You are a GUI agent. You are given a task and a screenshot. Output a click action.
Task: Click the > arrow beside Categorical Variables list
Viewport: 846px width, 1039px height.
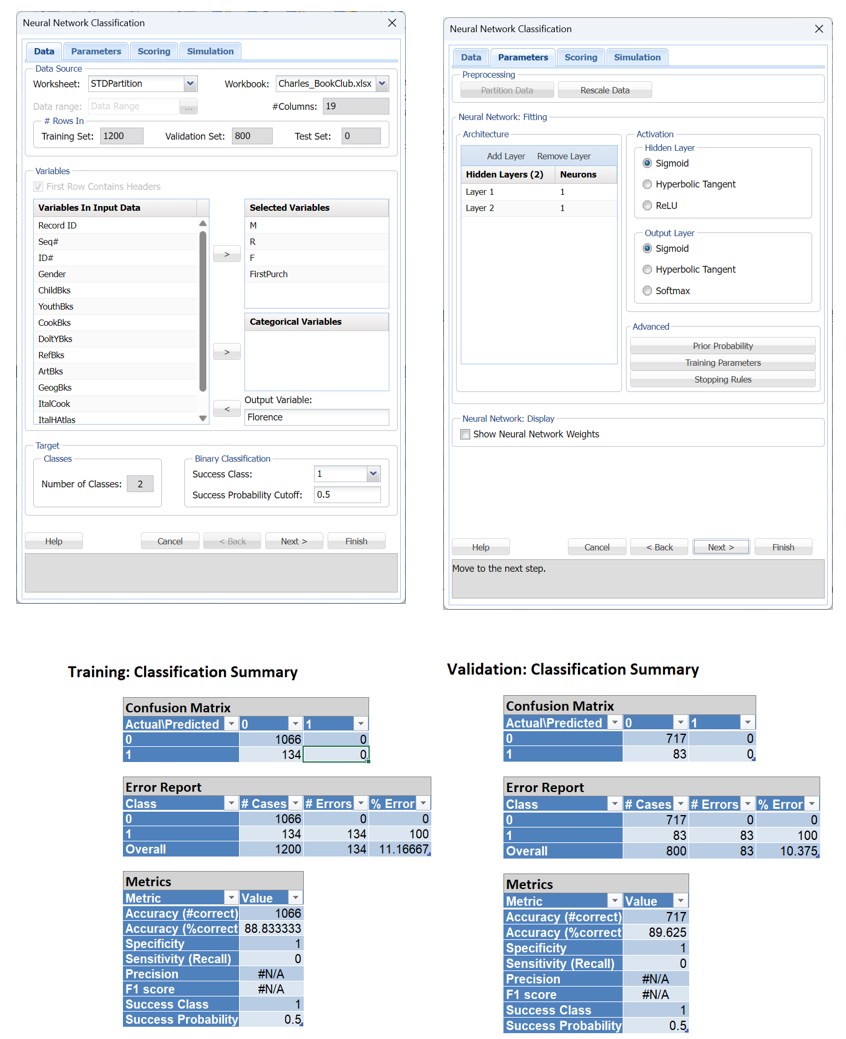pyautogui.click(x=227, y=352)
